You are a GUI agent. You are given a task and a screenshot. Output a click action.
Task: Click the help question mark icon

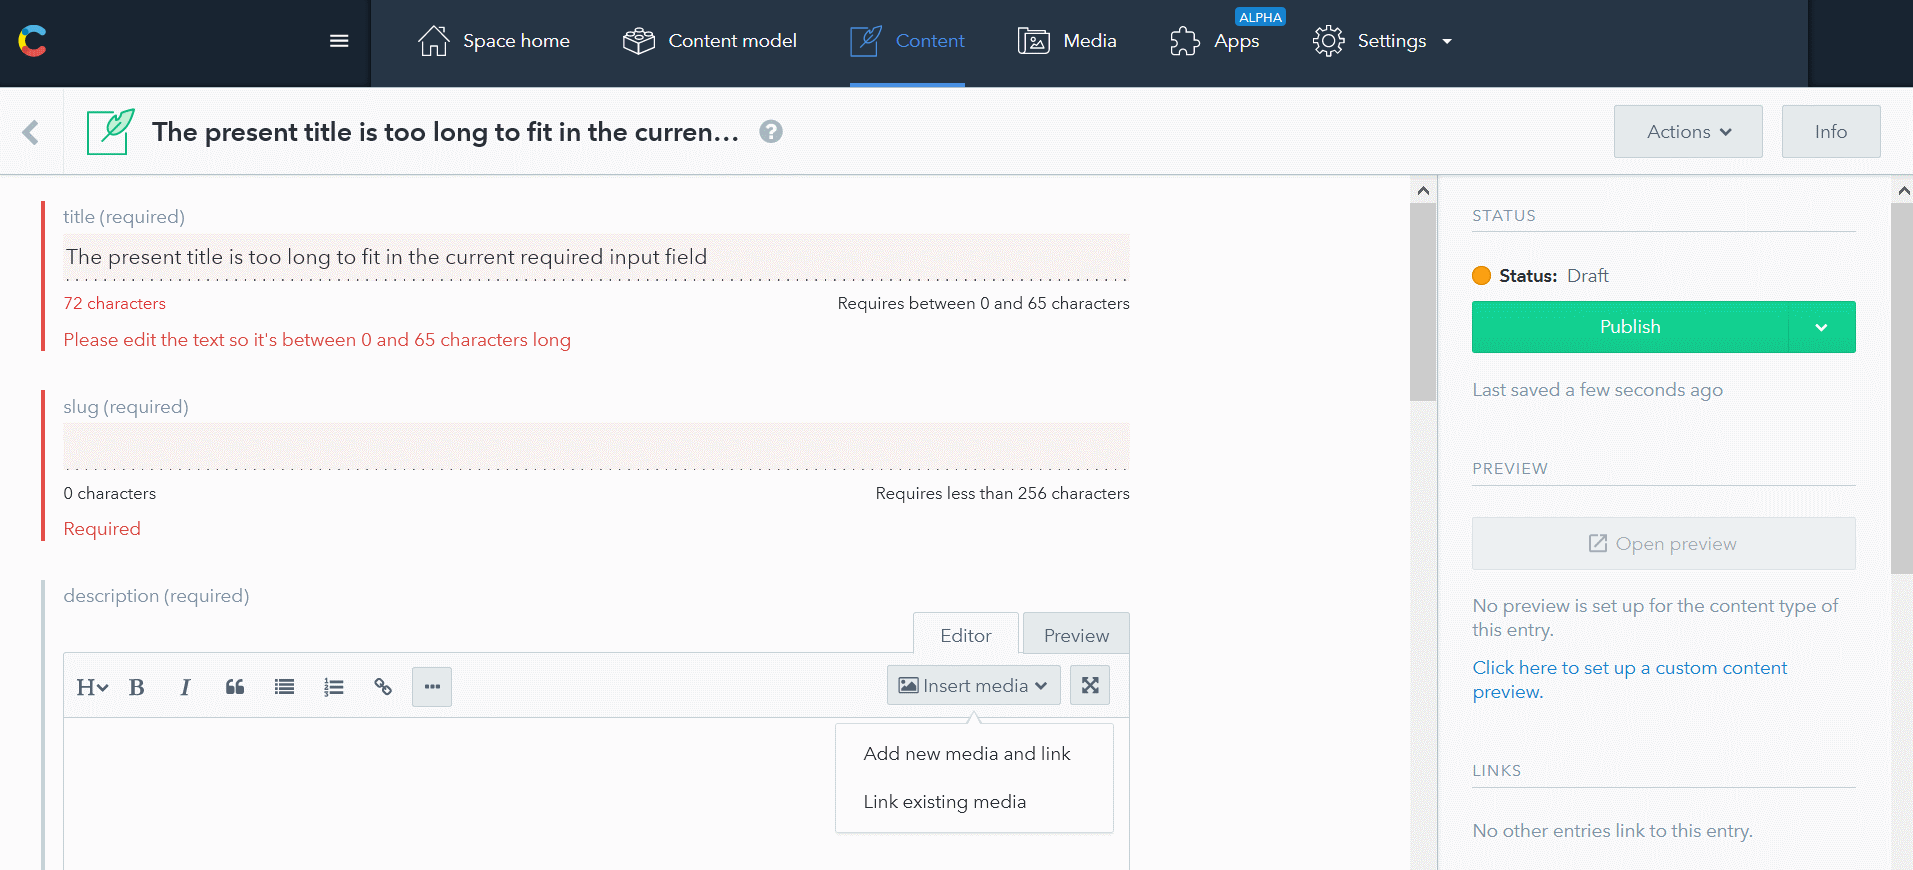tap(771, 132)
